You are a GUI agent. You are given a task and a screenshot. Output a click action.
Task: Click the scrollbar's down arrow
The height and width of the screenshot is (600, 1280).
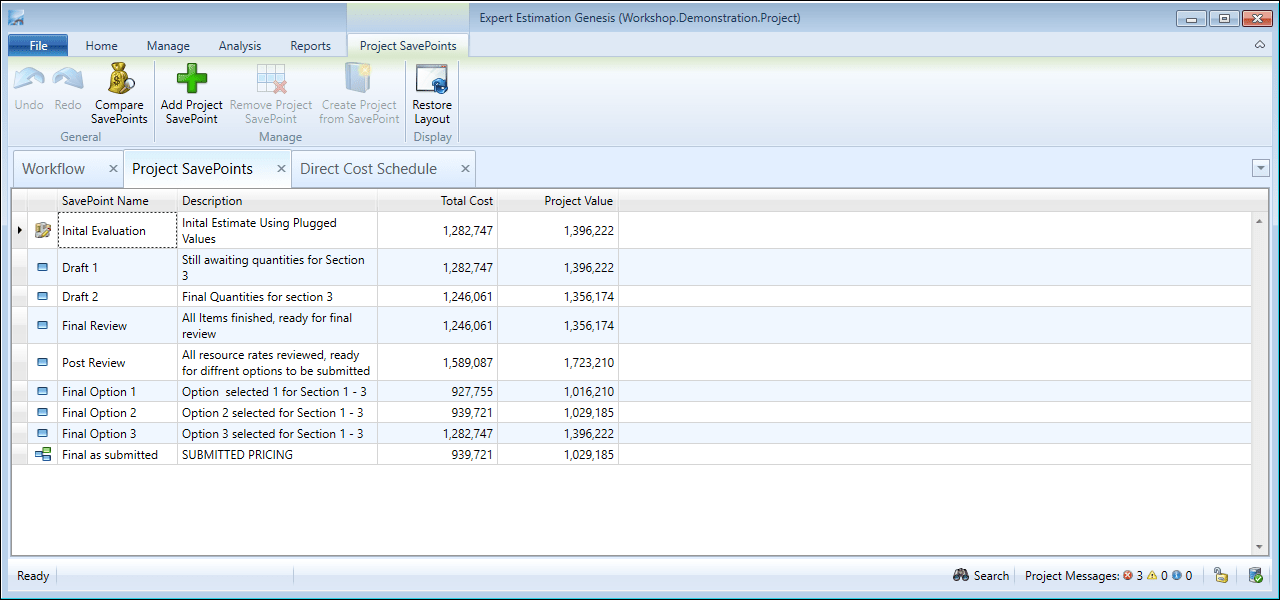point(1259,547)
